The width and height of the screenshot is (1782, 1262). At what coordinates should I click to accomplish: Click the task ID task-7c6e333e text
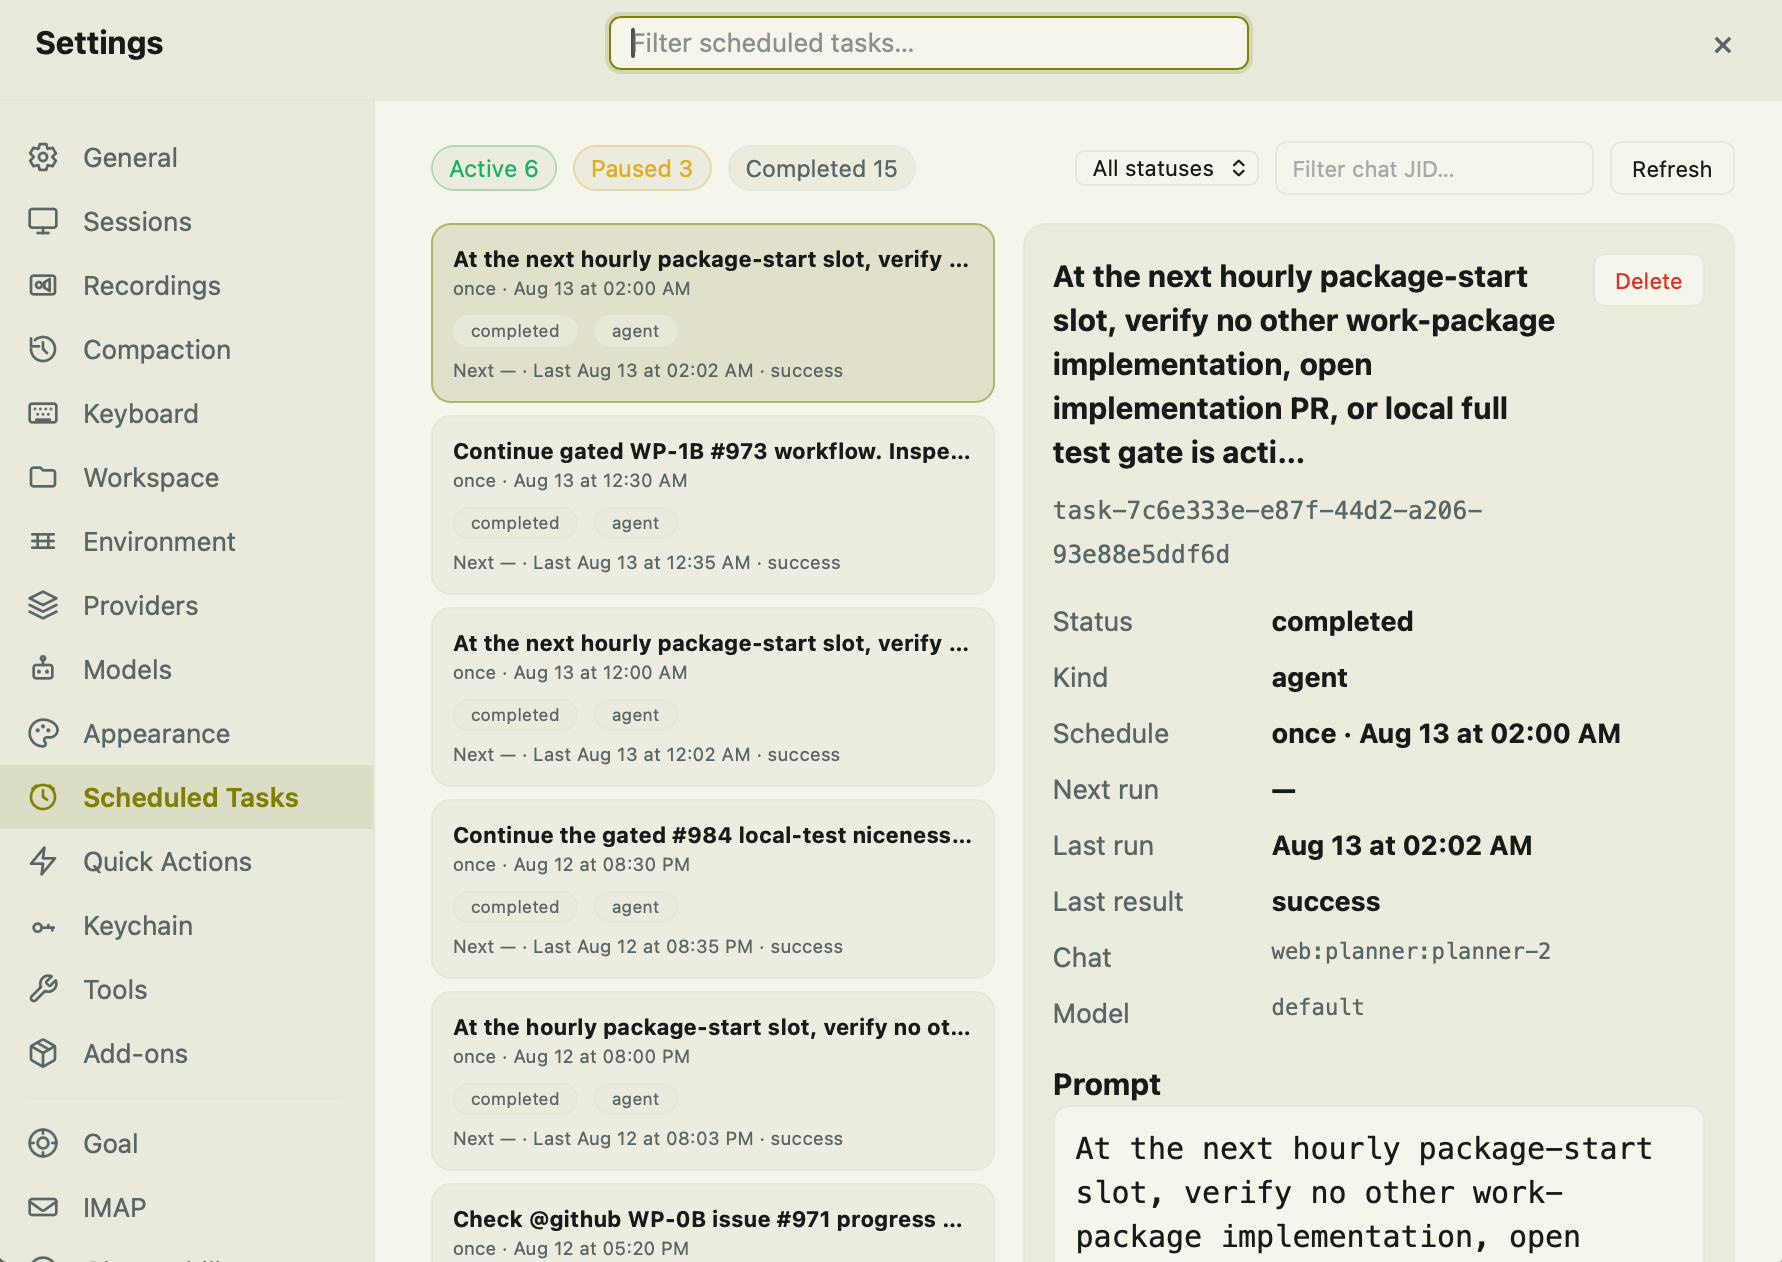1267,532
